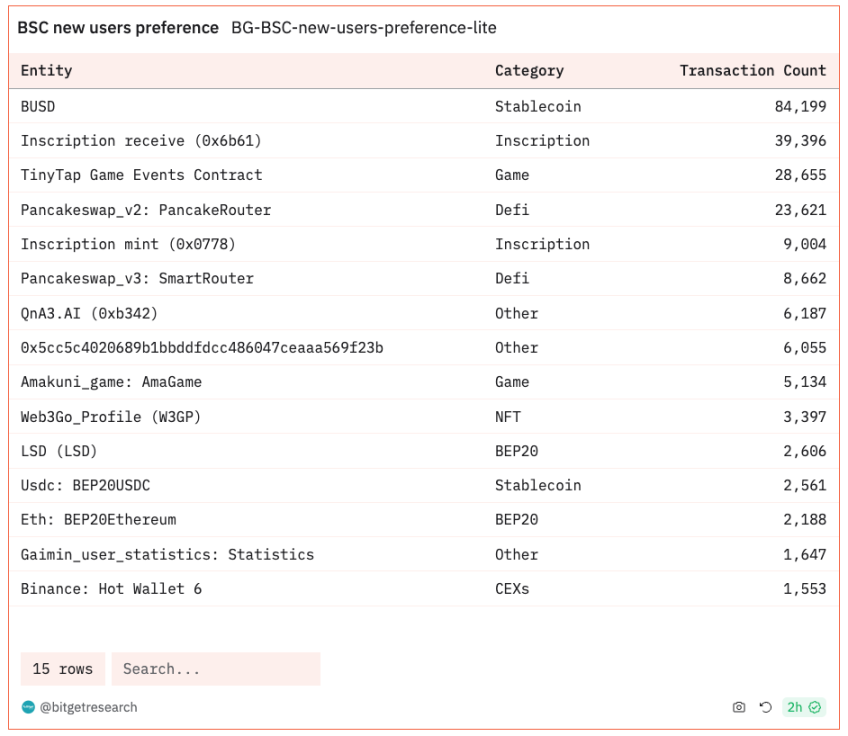
Task: Select Gaimin_user_statistics: Statistics cell
Action: pos(168,554)
